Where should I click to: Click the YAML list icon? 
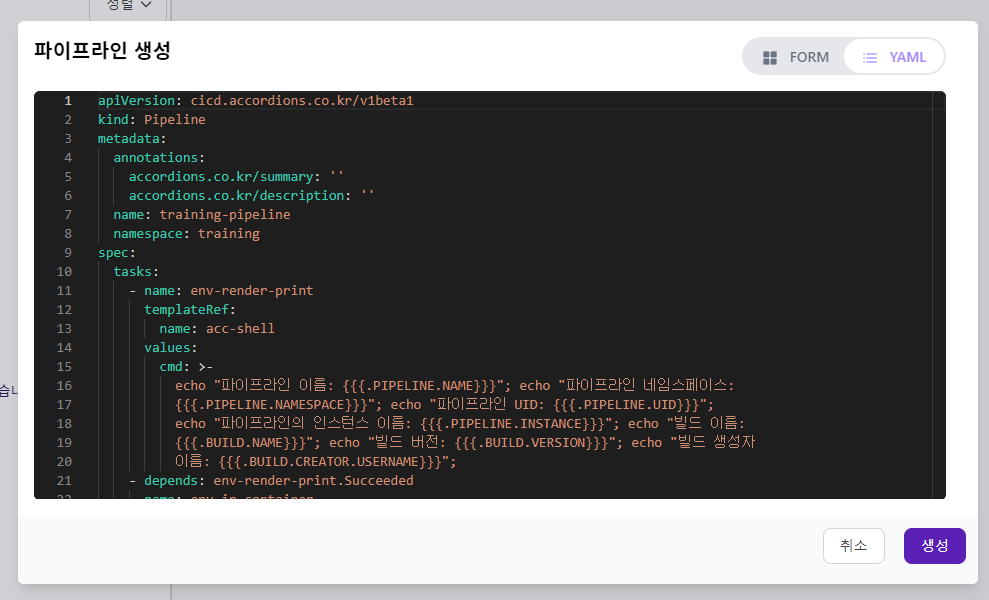pos(870,57)
